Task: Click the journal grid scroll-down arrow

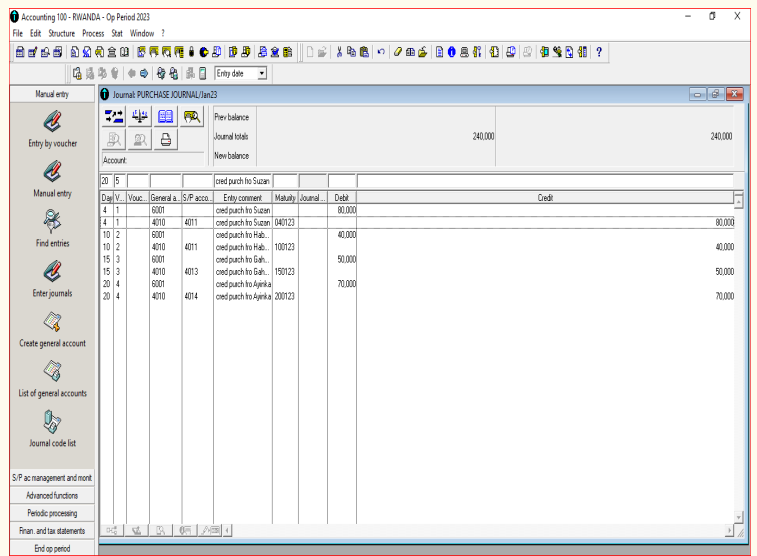Action: pos(739,517)
